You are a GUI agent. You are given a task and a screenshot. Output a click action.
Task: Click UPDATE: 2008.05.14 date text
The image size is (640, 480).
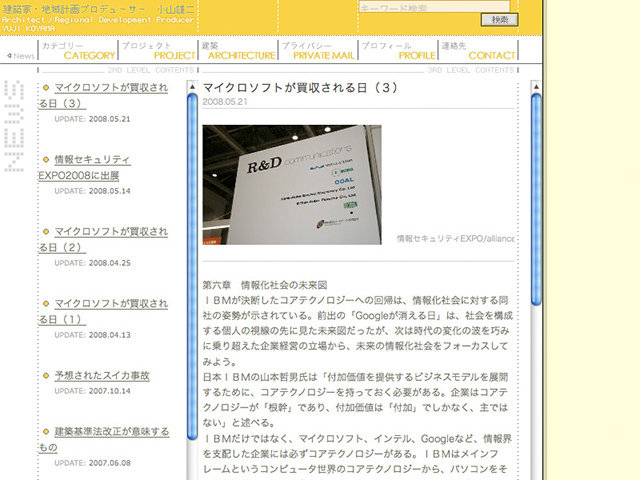[x=93, y=191]
